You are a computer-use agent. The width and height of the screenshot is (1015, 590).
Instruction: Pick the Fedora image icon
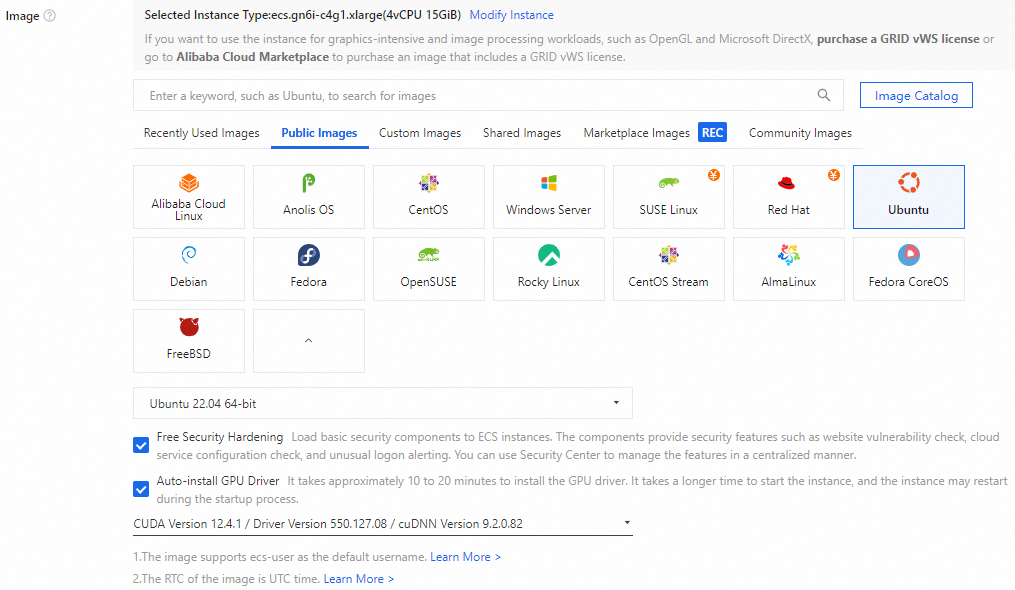(x=308, y=255)
